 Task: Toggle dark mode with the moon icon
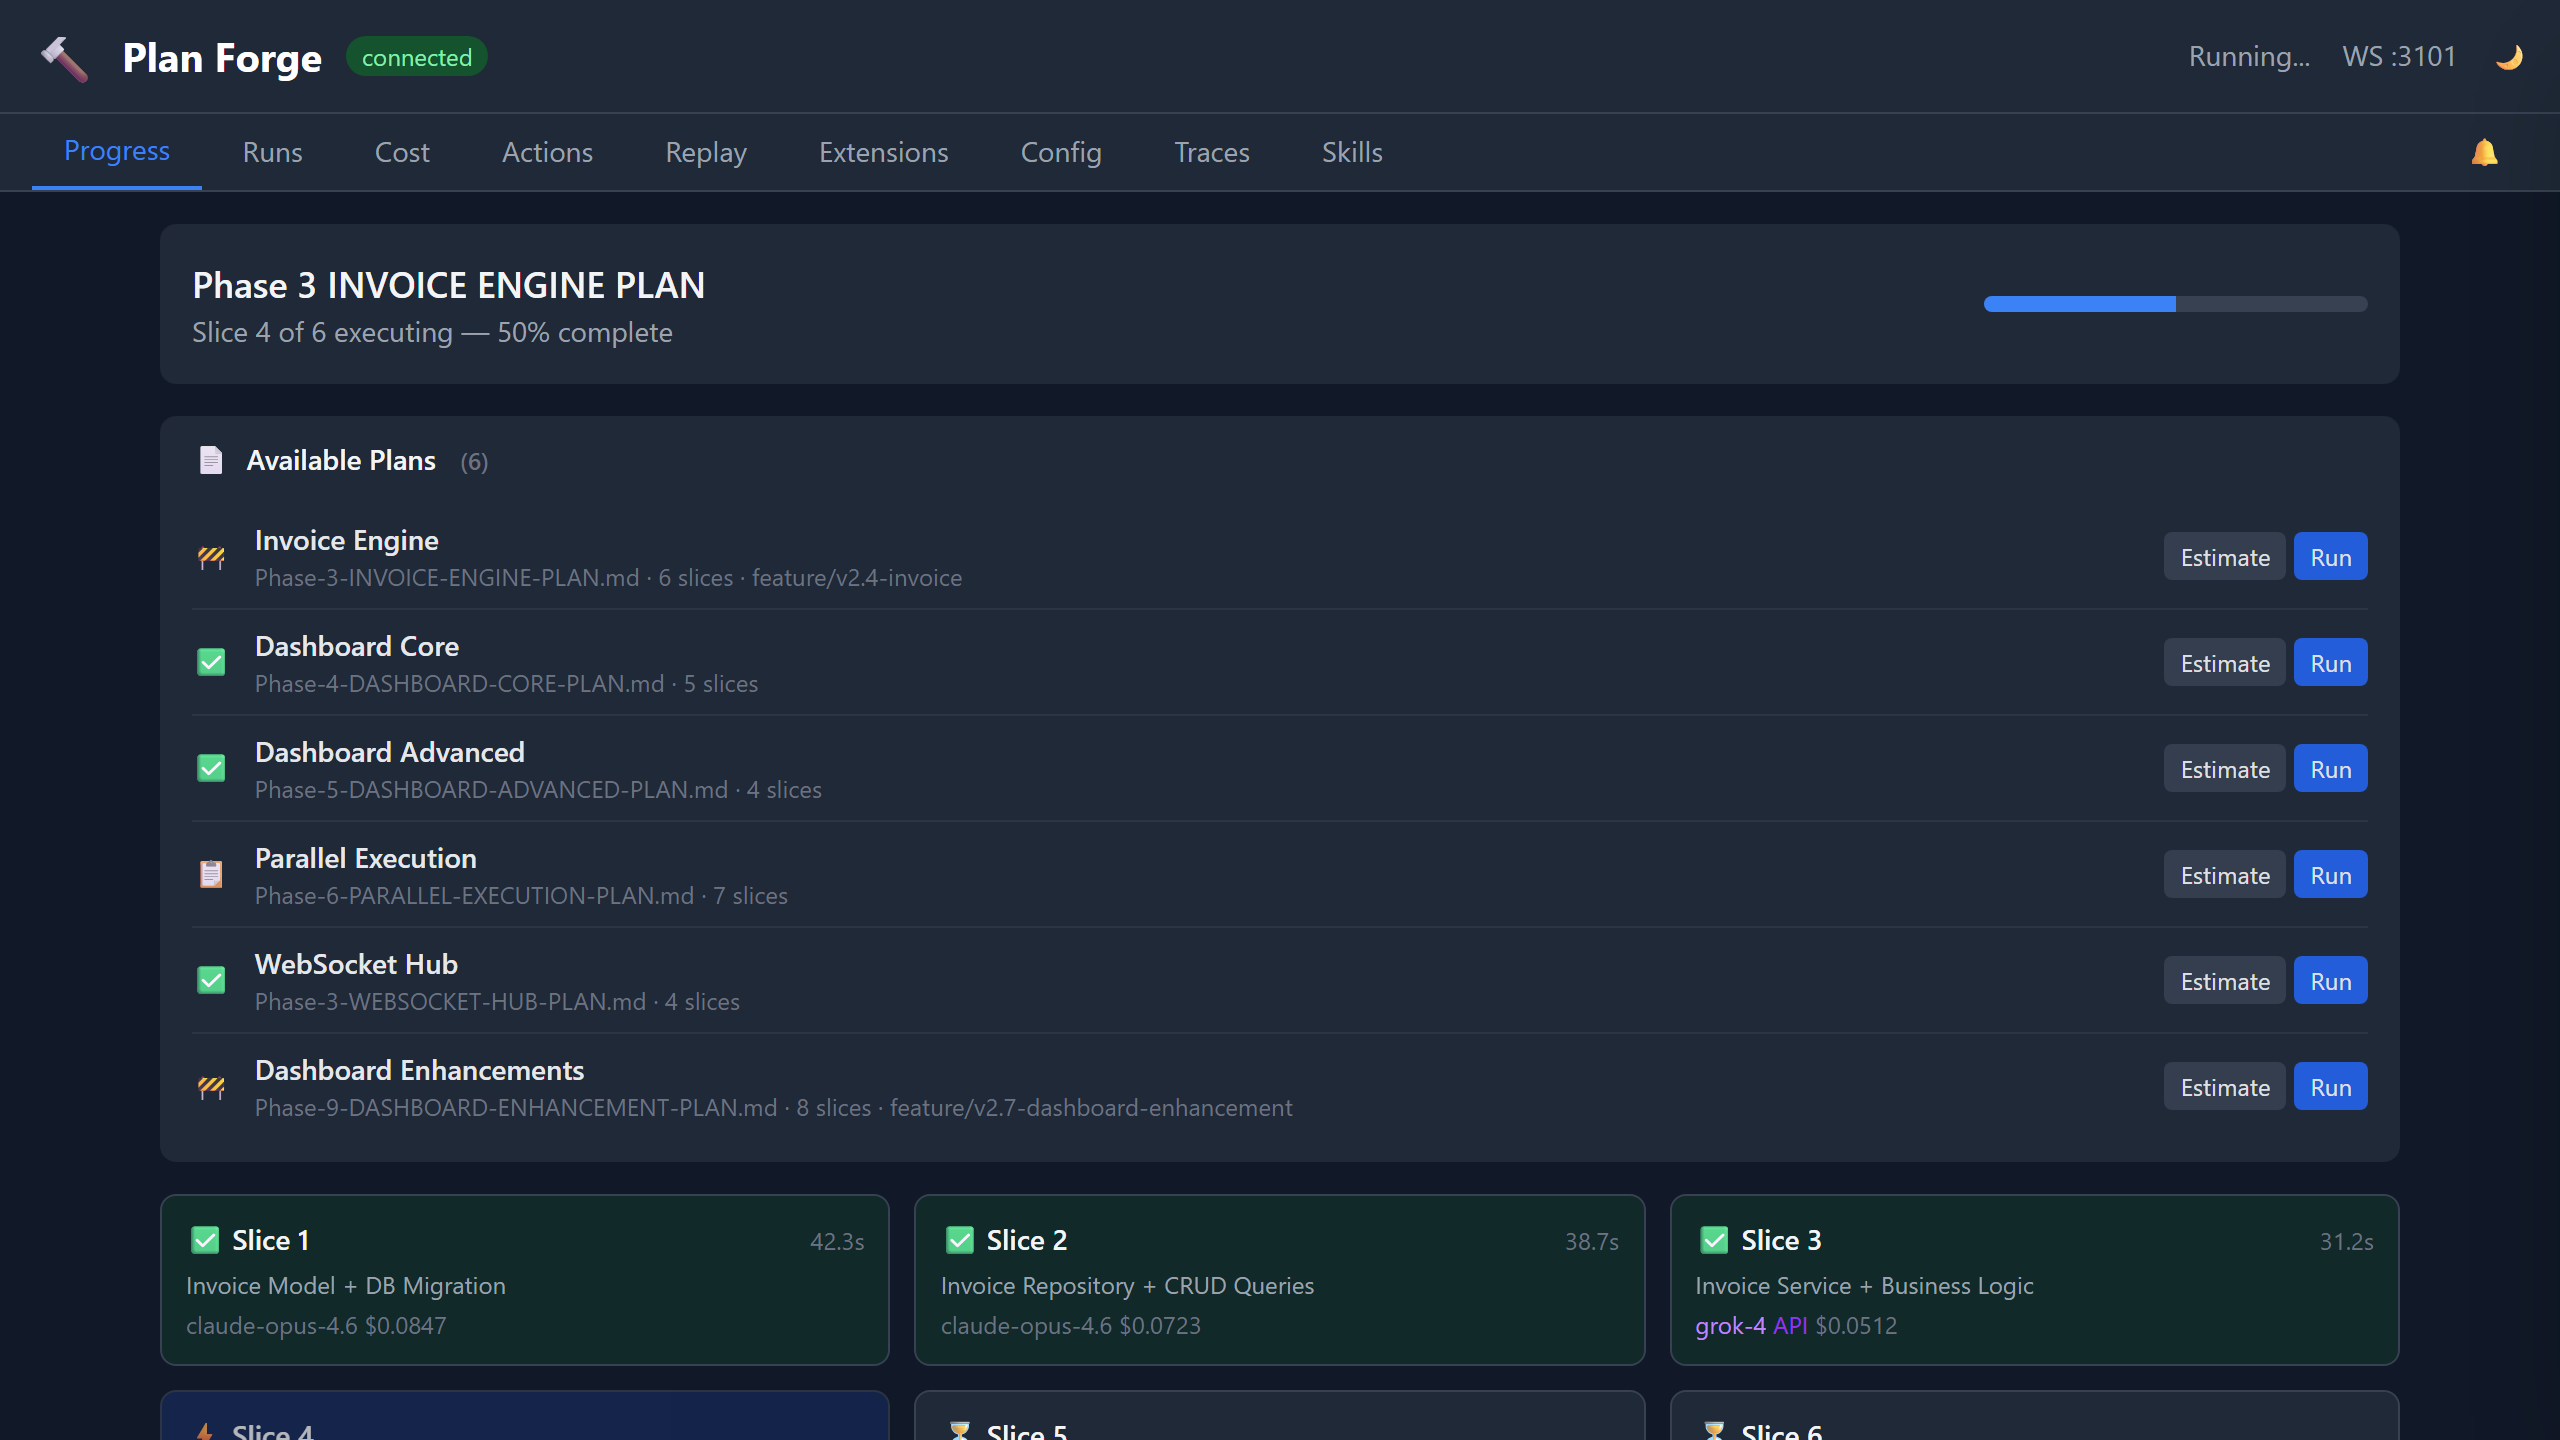(x=2510, y=57)
